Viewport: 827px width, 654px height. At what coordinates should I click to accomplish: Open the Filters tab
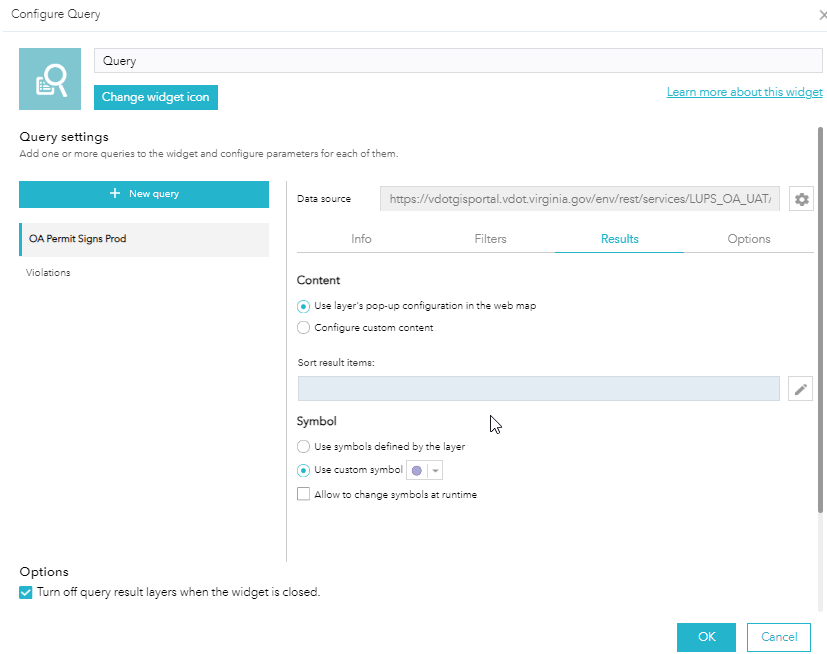[490, 239]
